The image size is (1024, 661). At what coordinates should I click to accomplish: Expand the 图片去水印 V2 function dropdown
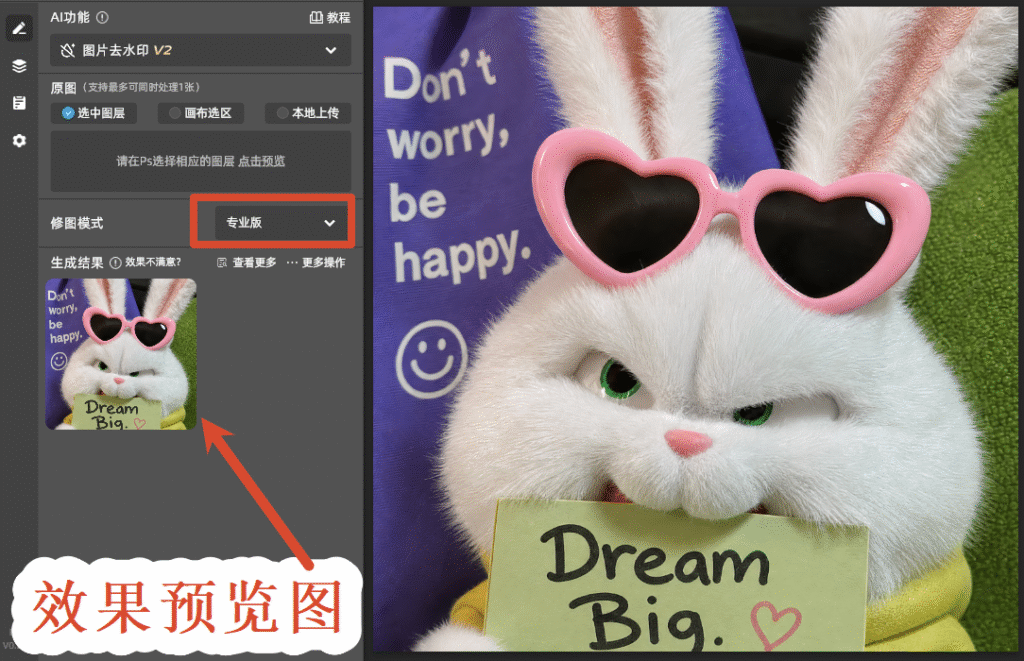click(x=200, y=50)
